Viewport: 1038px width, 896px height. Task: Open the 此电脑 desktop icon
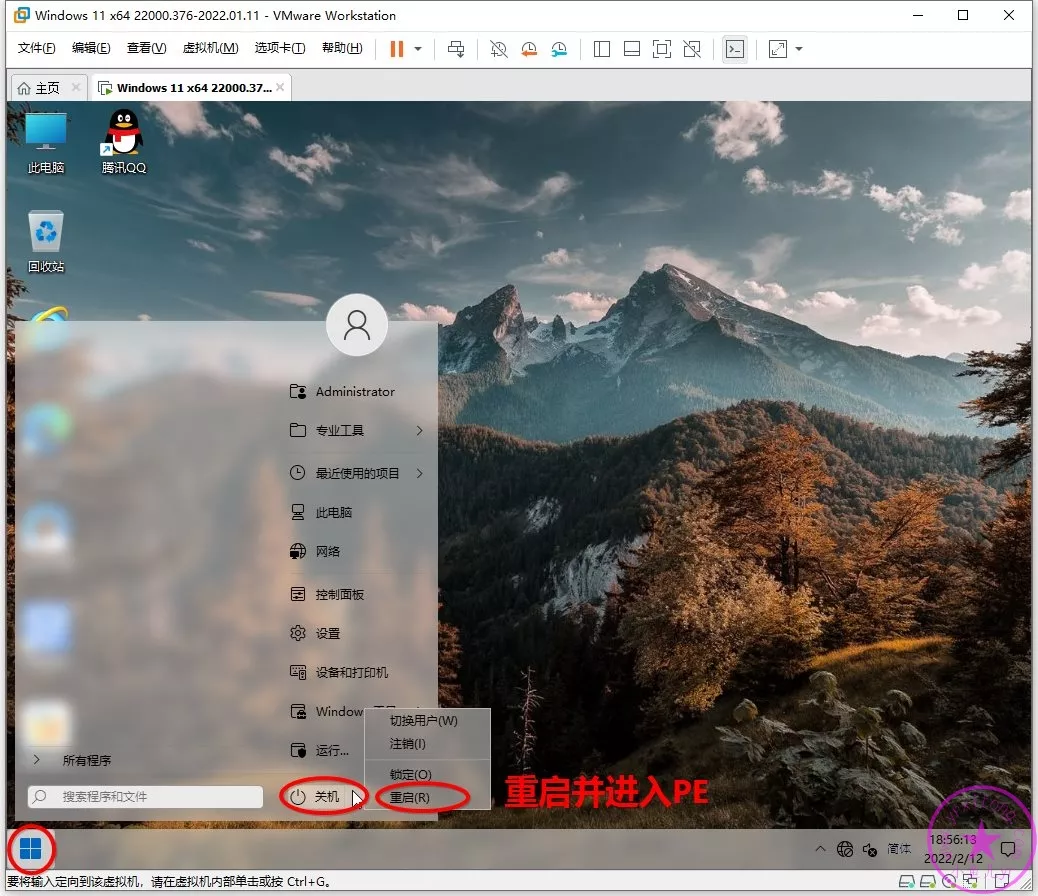coord(46,141)
